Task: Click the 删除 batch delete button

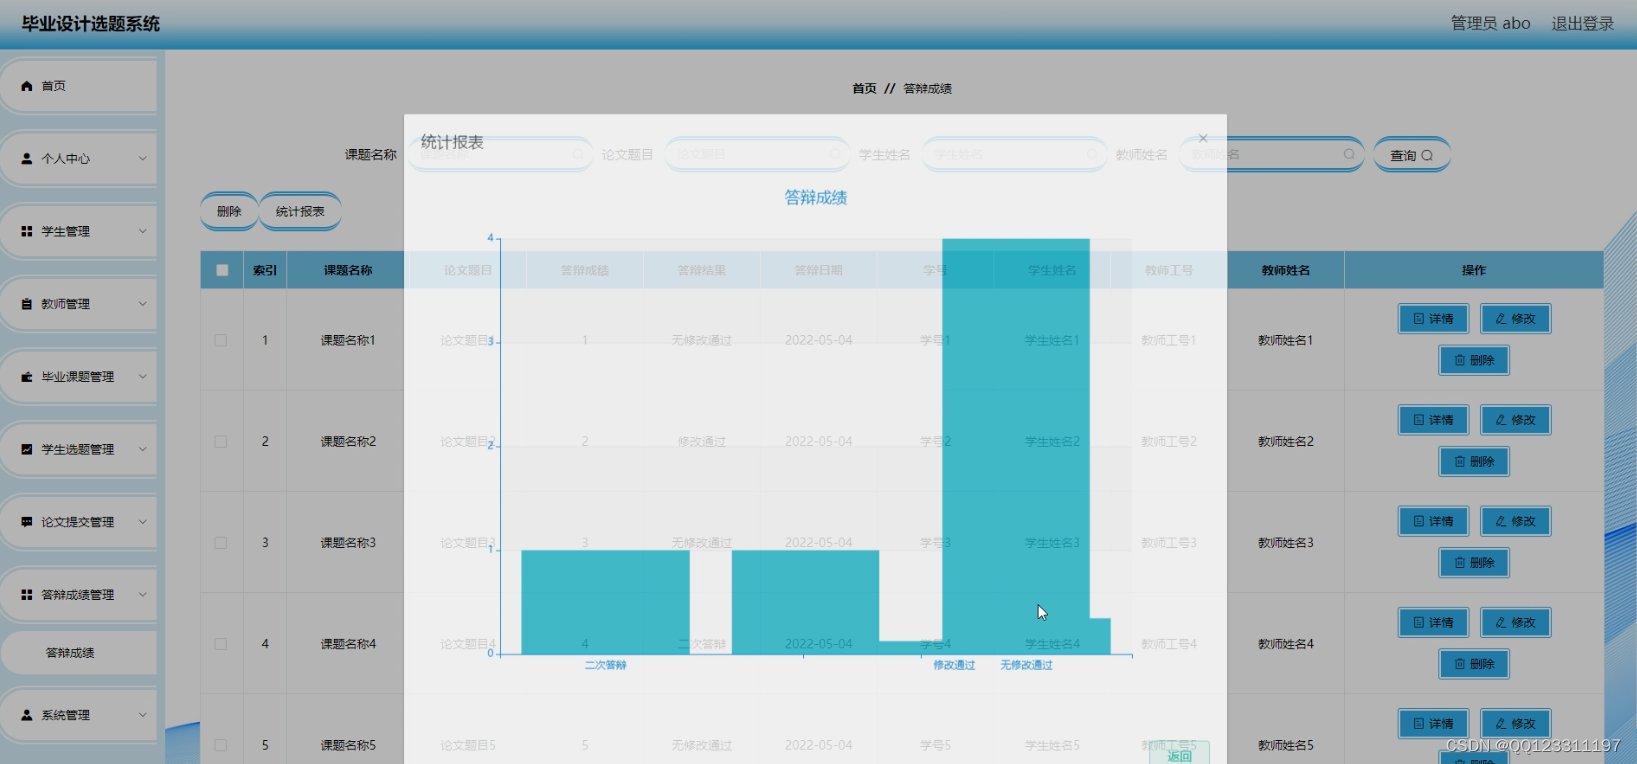Action: coord(229,211)
